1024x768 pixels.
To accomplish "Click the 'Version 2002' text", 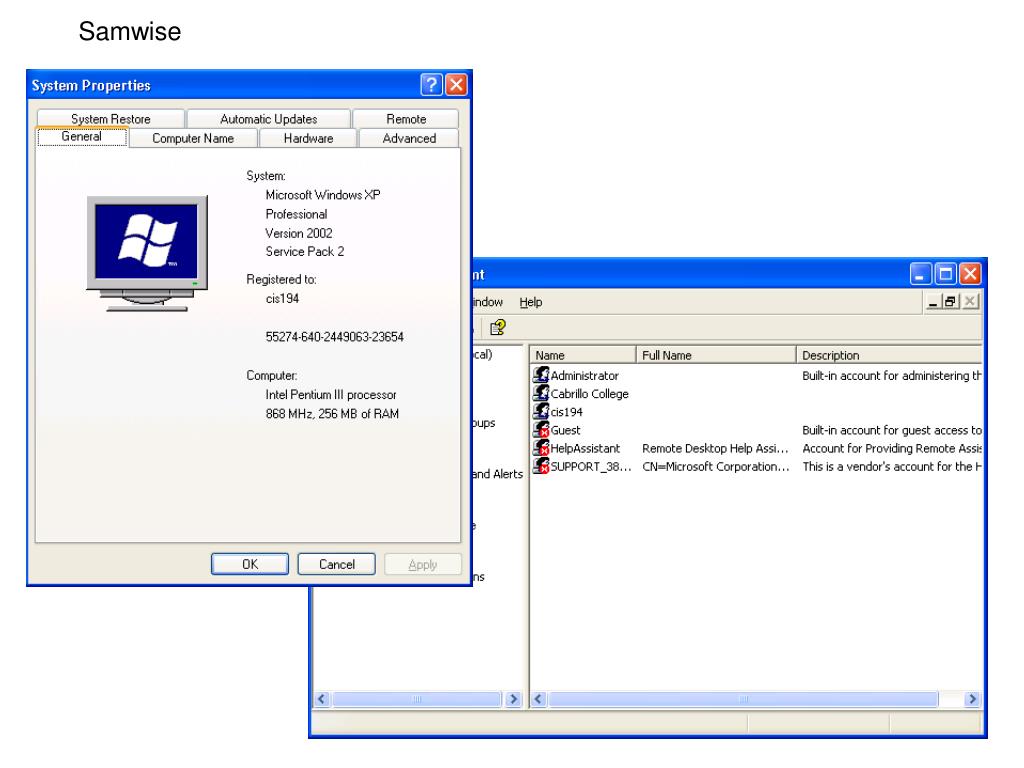I will pos(298,233).
